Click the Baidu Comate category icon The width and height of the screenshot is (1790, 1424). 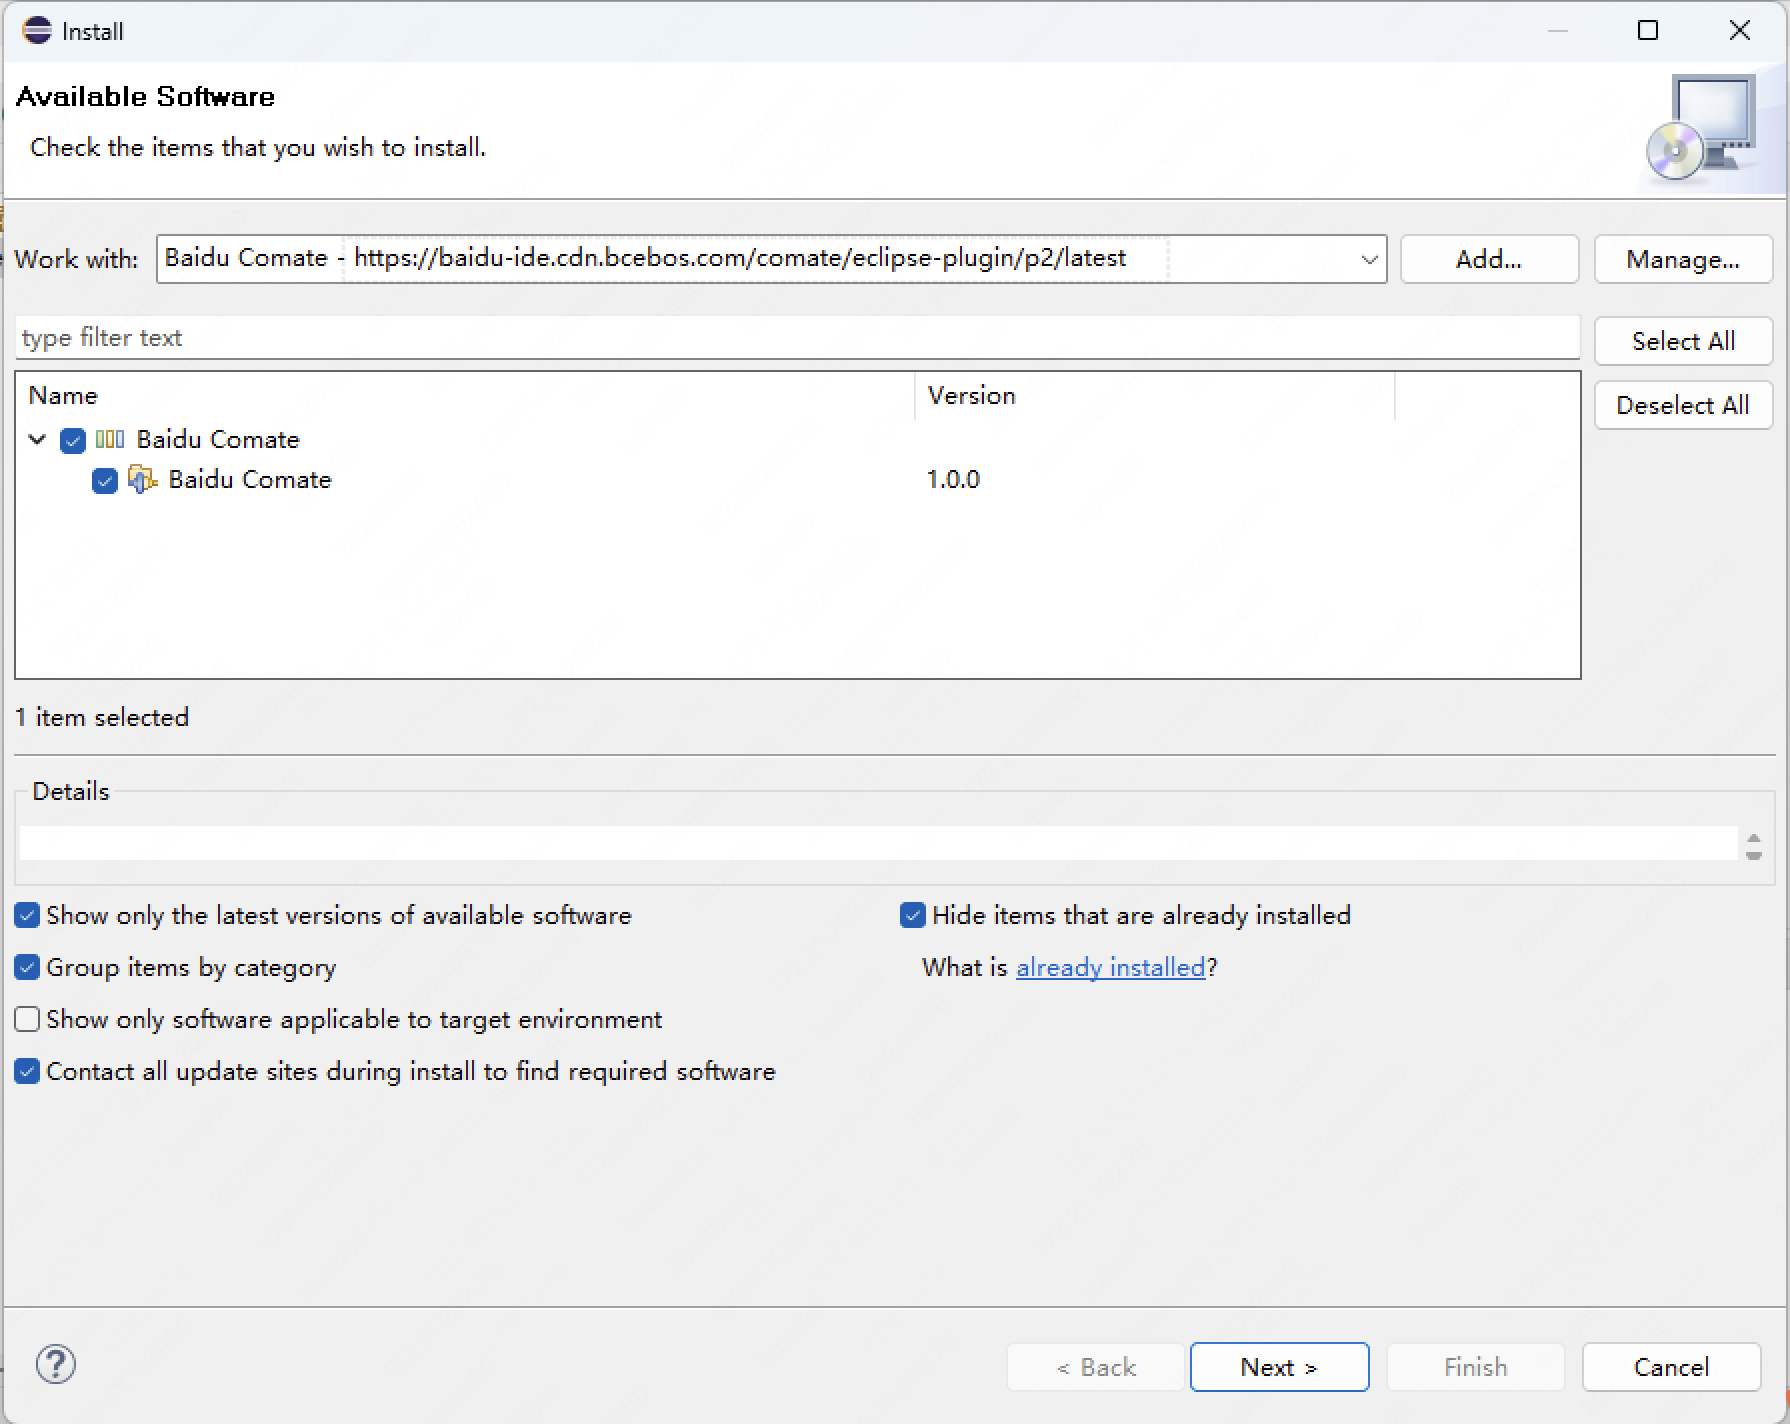coord(110,439)
